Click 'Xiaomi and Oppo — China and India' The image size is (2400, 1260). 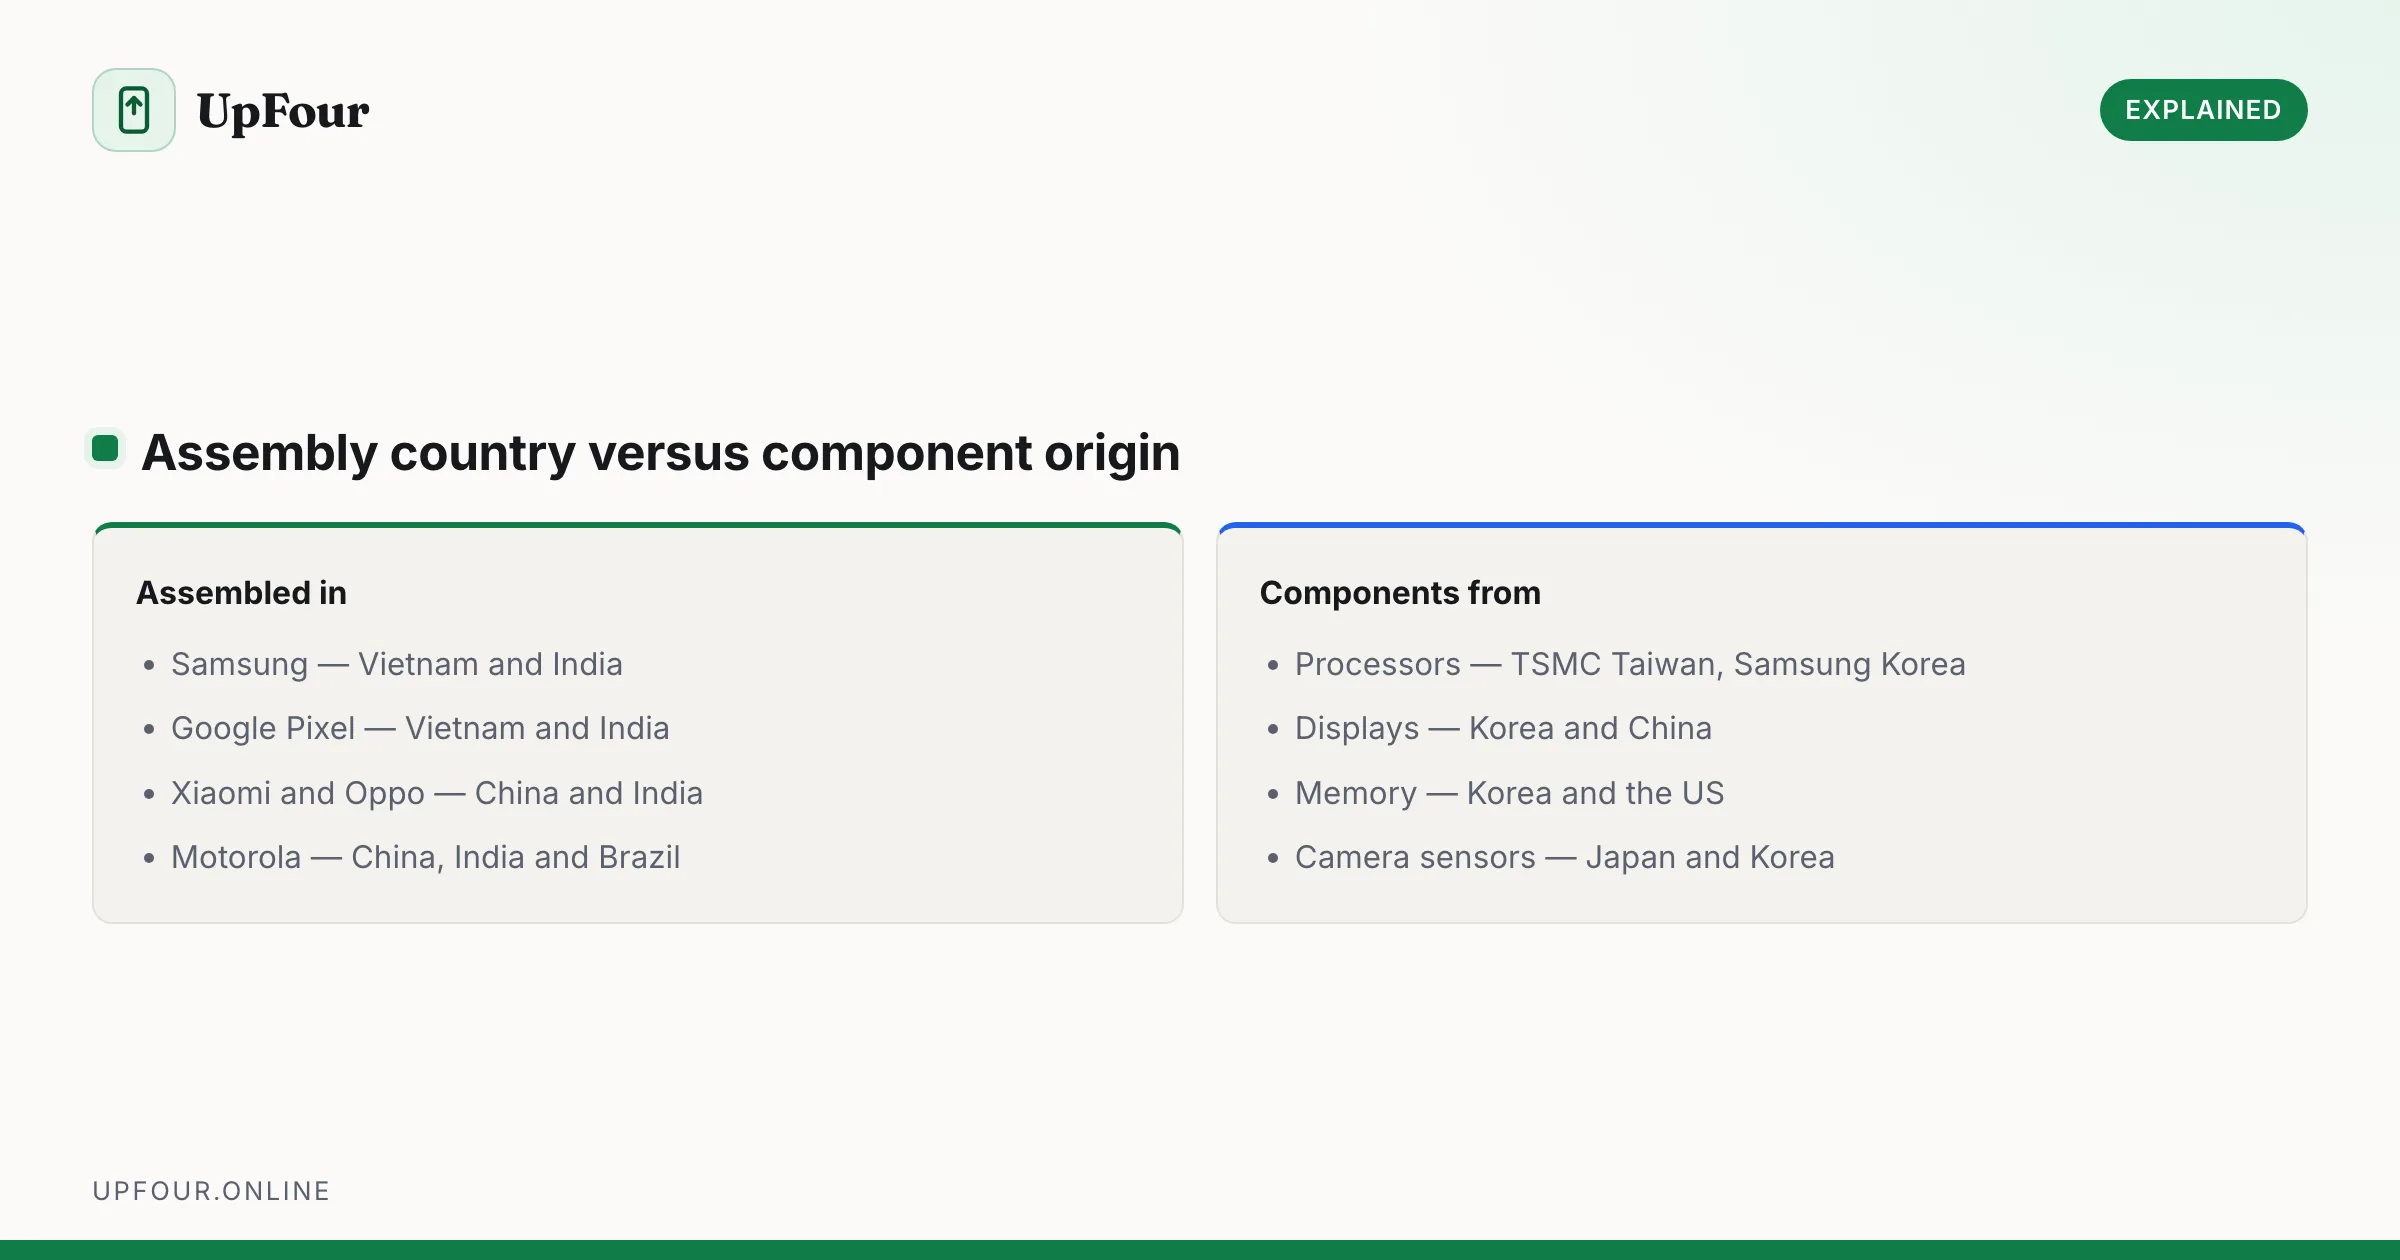coord(437,793)
